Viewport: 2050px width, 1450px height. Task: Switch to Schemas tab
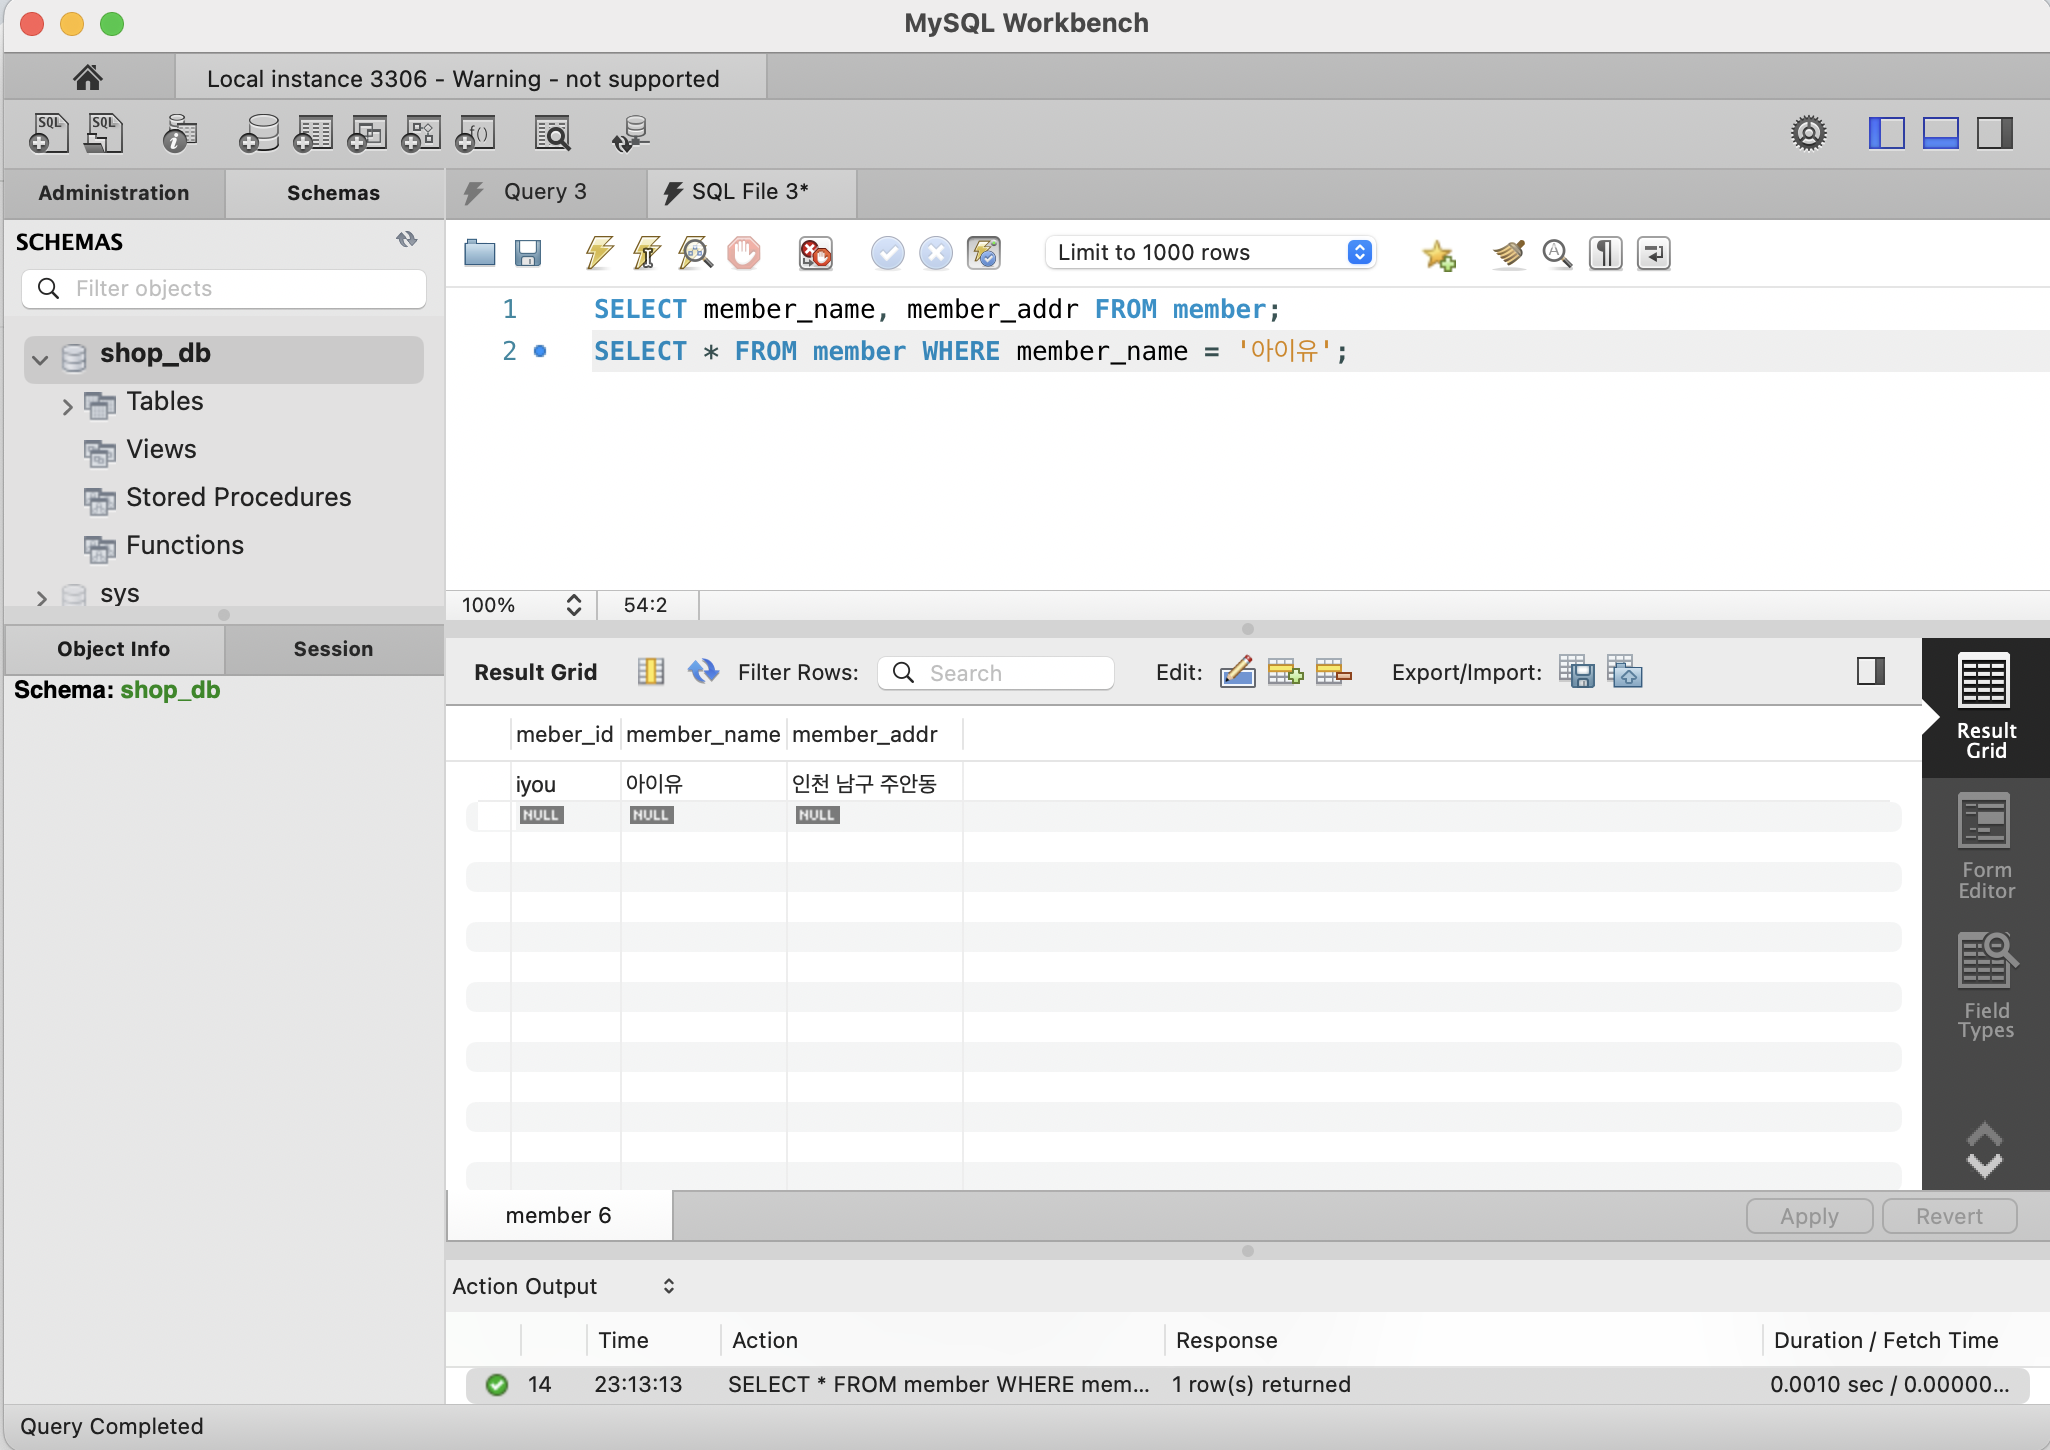[x=334, y=193]
